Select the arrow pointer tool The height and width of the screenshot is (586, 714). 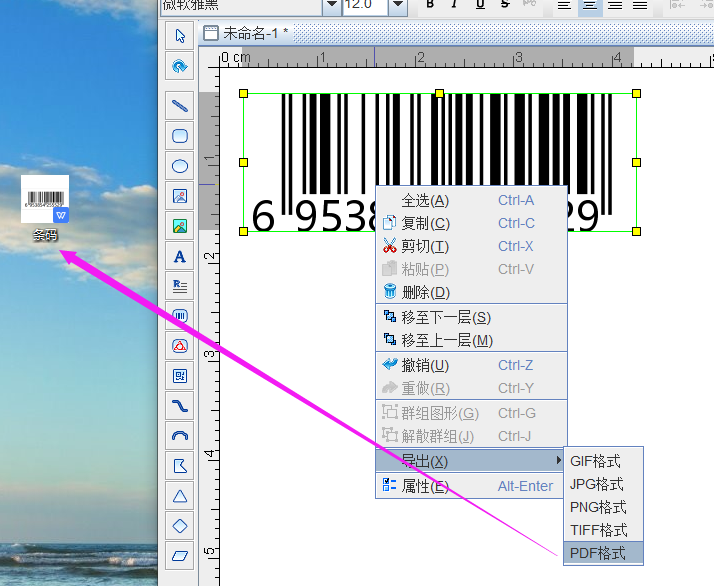point(180,36)
